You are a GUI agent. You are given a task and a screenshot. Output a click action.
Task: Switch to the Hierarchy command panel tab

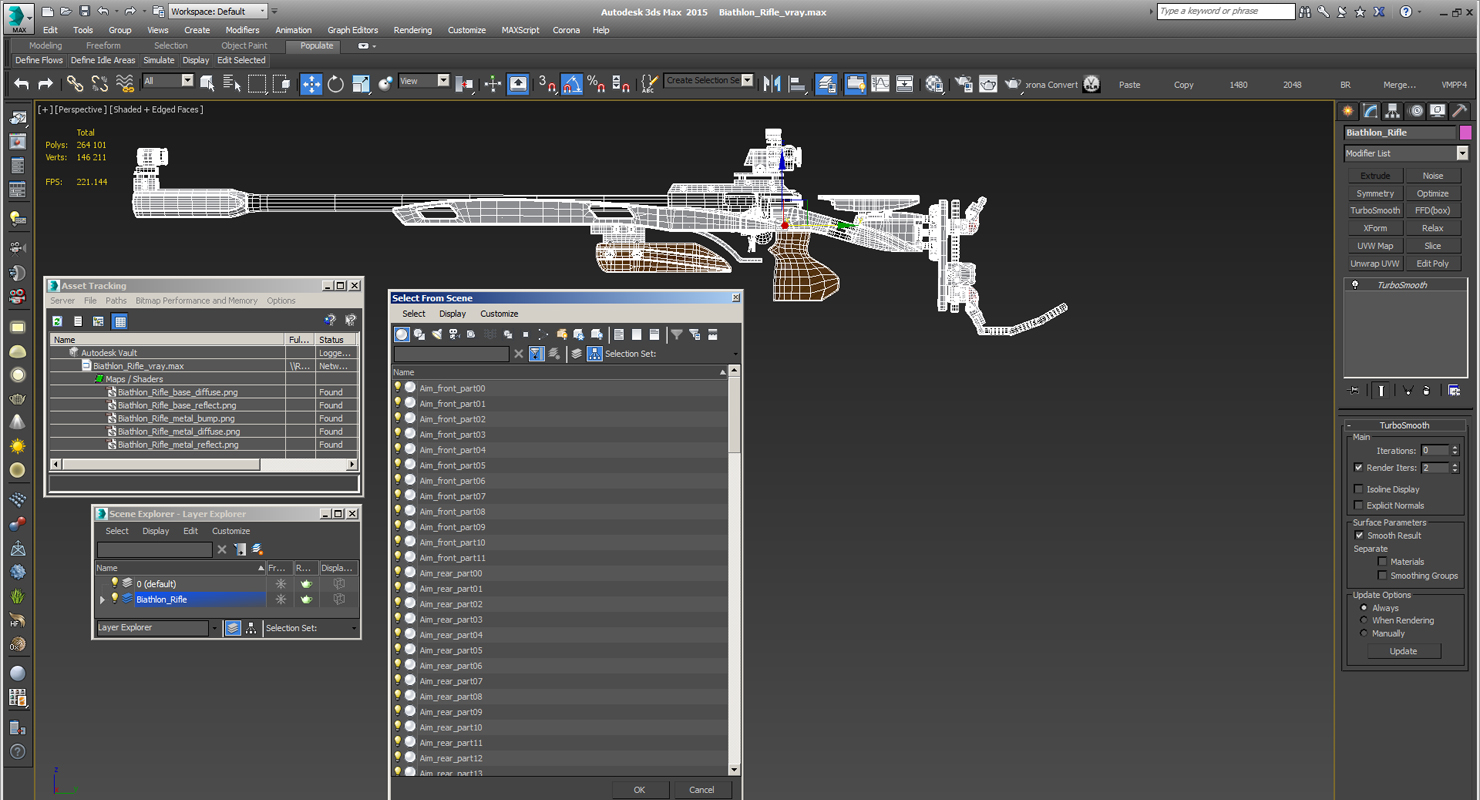(x=1393, y=111)
